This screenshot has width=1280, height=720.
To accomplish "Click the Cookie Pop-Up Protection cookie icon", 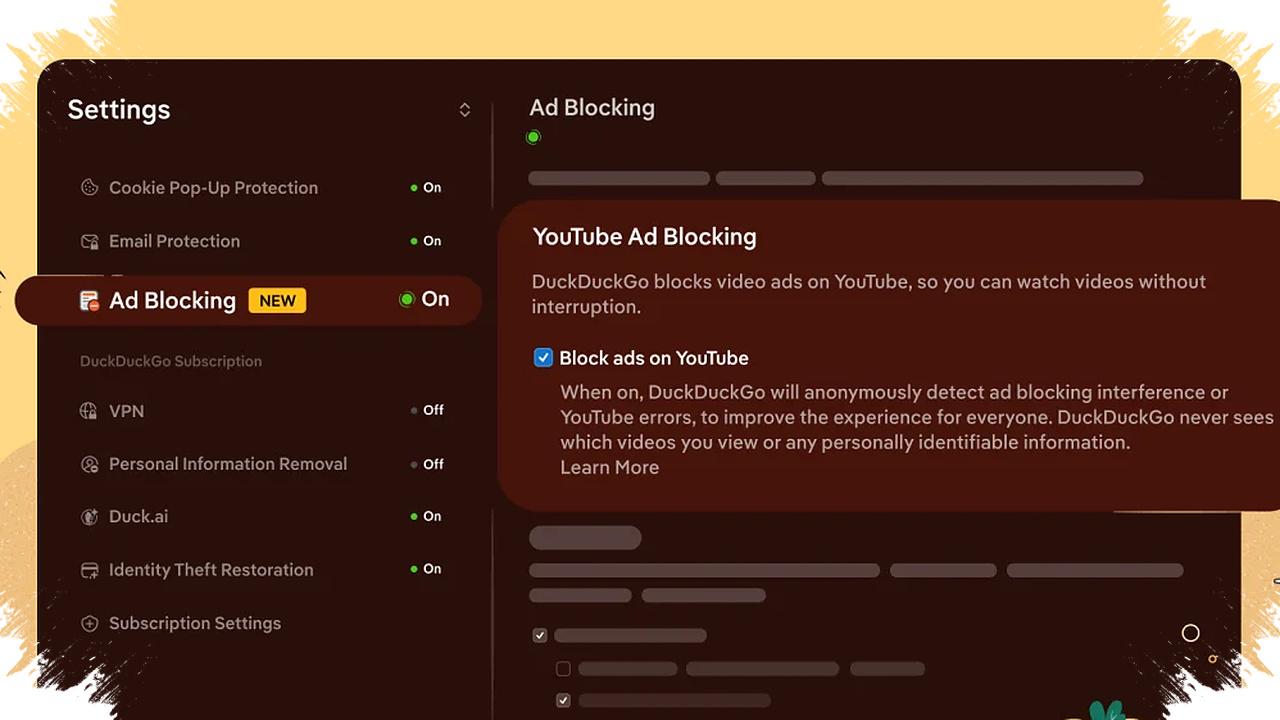I will tap(90, 187).
